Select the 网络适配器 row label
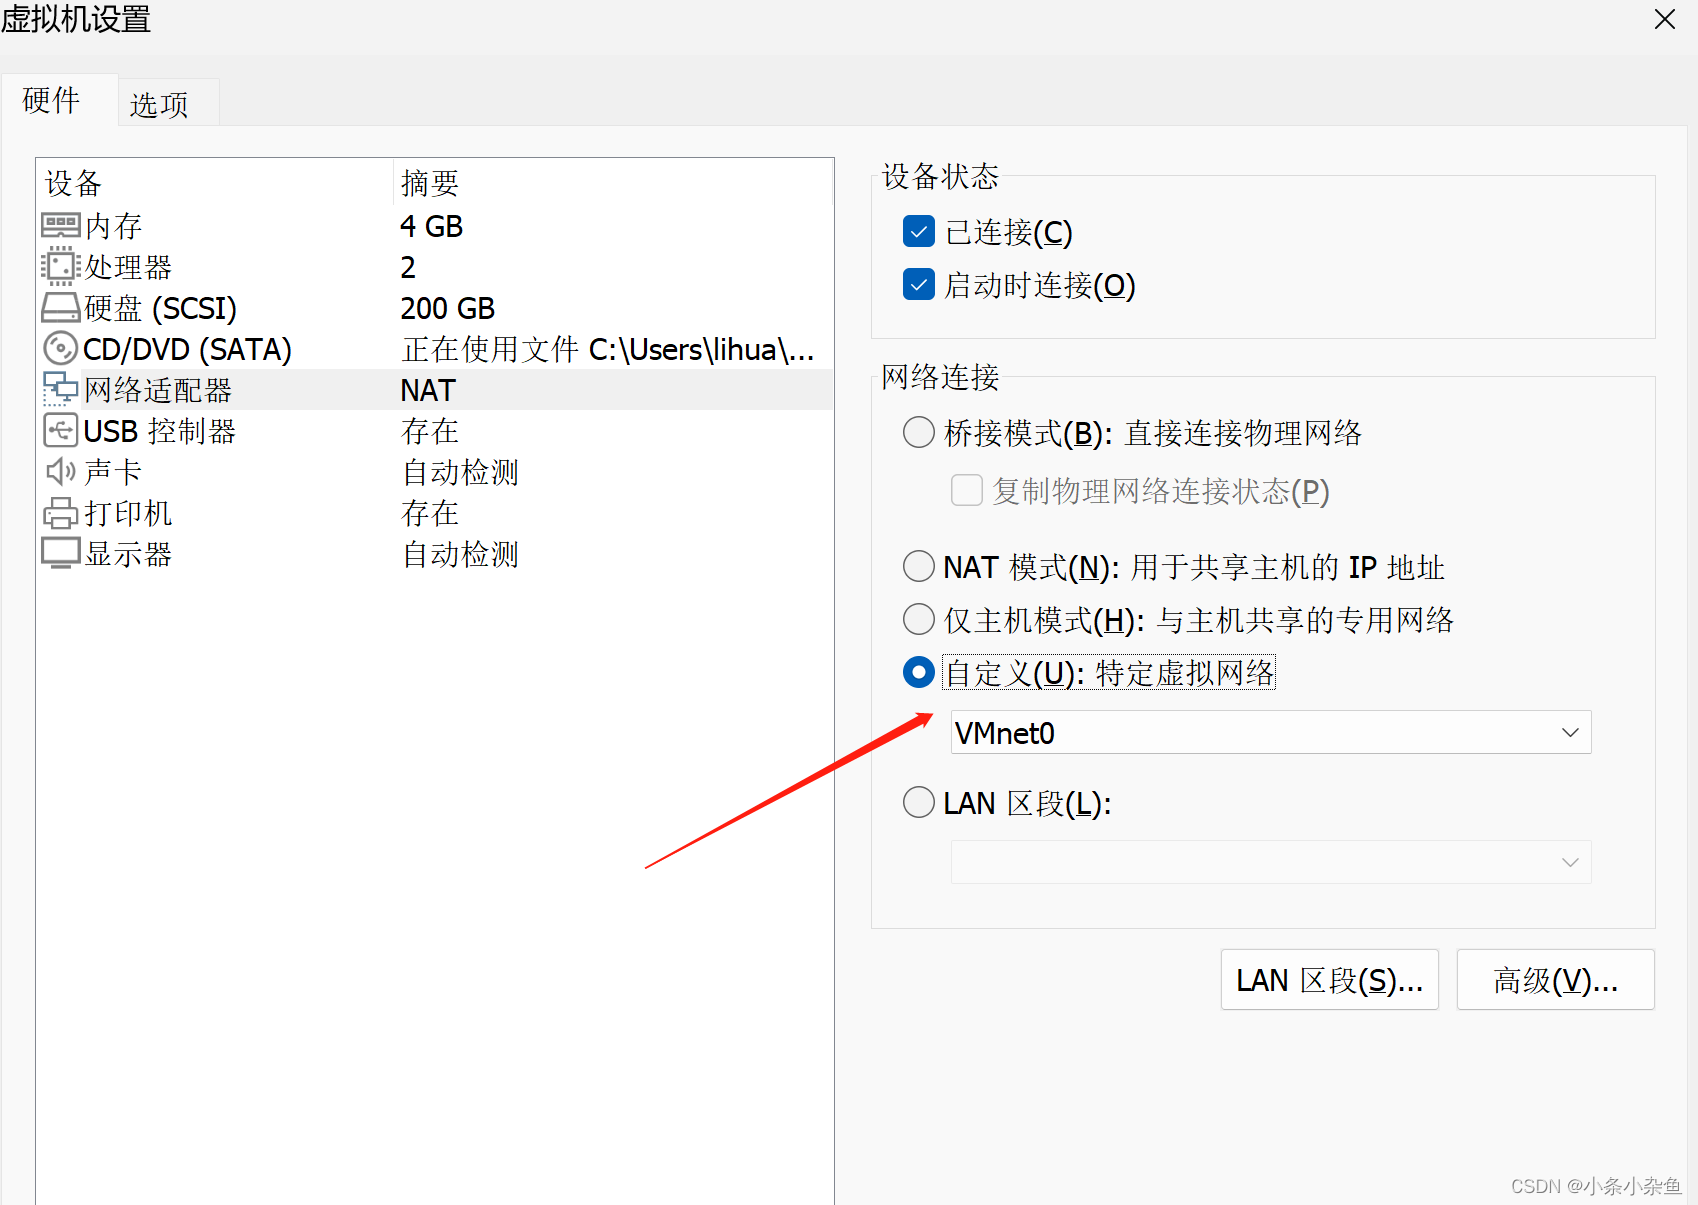The width and height of the screenshot is (1698, 1205). click(158, 390)
